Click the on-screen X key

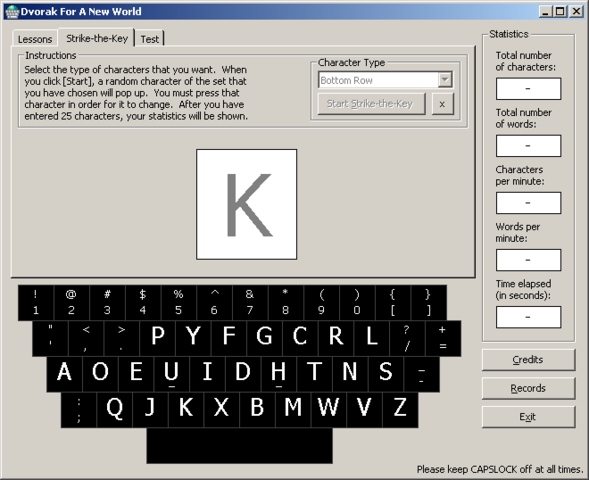(x=222, y=409)
